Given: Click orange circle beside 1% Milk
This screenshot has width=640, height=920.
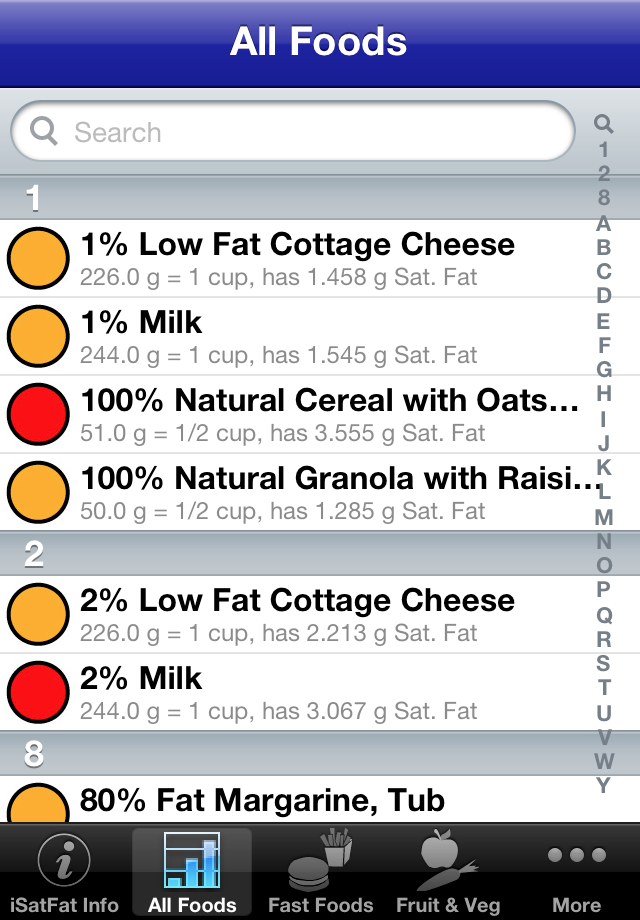Looking at the screenshot, I should click(38, 337).
